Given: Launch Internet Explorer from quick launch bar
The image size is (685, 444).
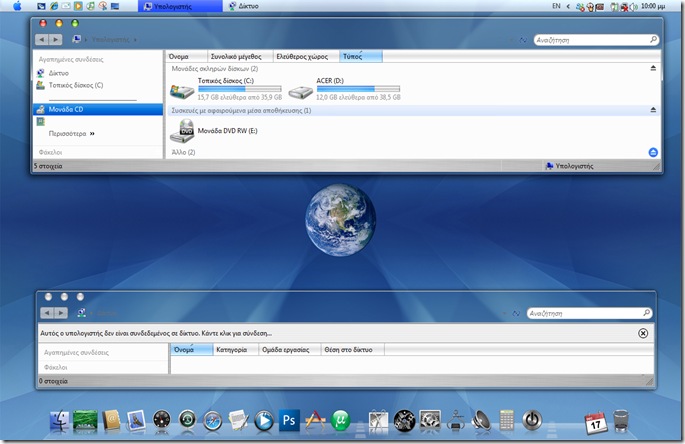Looking at the screenshot, I should click(x=54, y=6).
